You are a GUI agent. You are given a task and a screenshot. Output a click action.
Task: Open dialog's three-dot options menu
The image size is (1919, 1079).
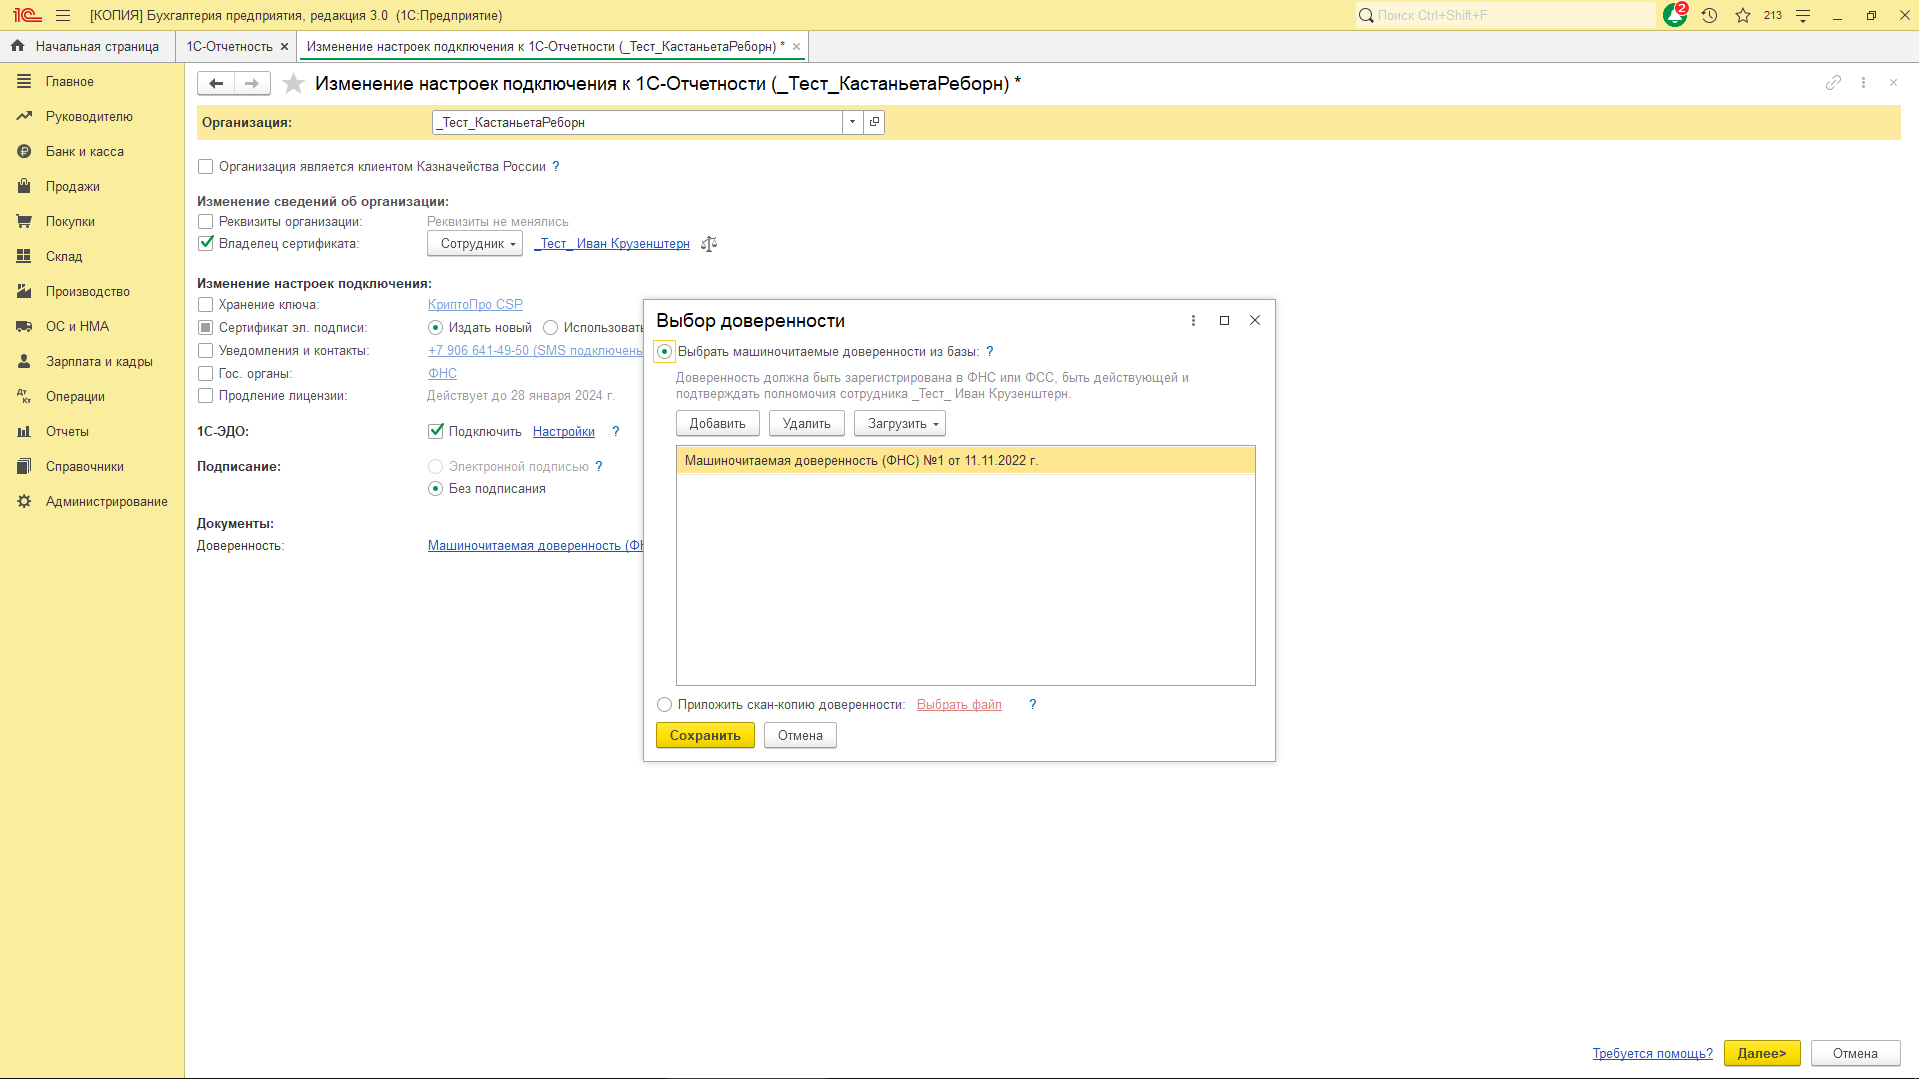pos(1193,321)
